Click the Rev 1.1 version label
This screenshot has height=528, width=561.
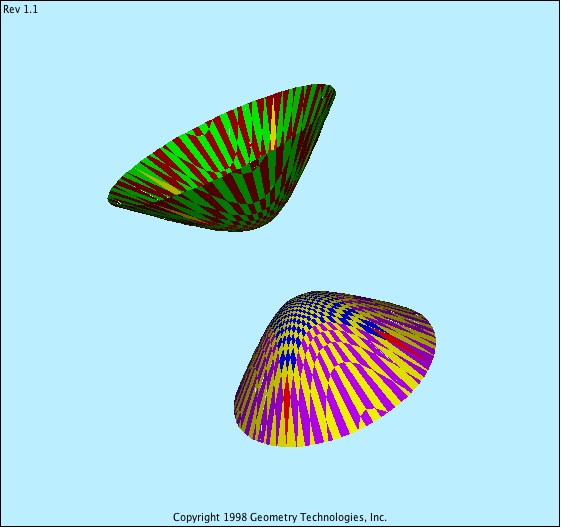[x=20, y=10]
